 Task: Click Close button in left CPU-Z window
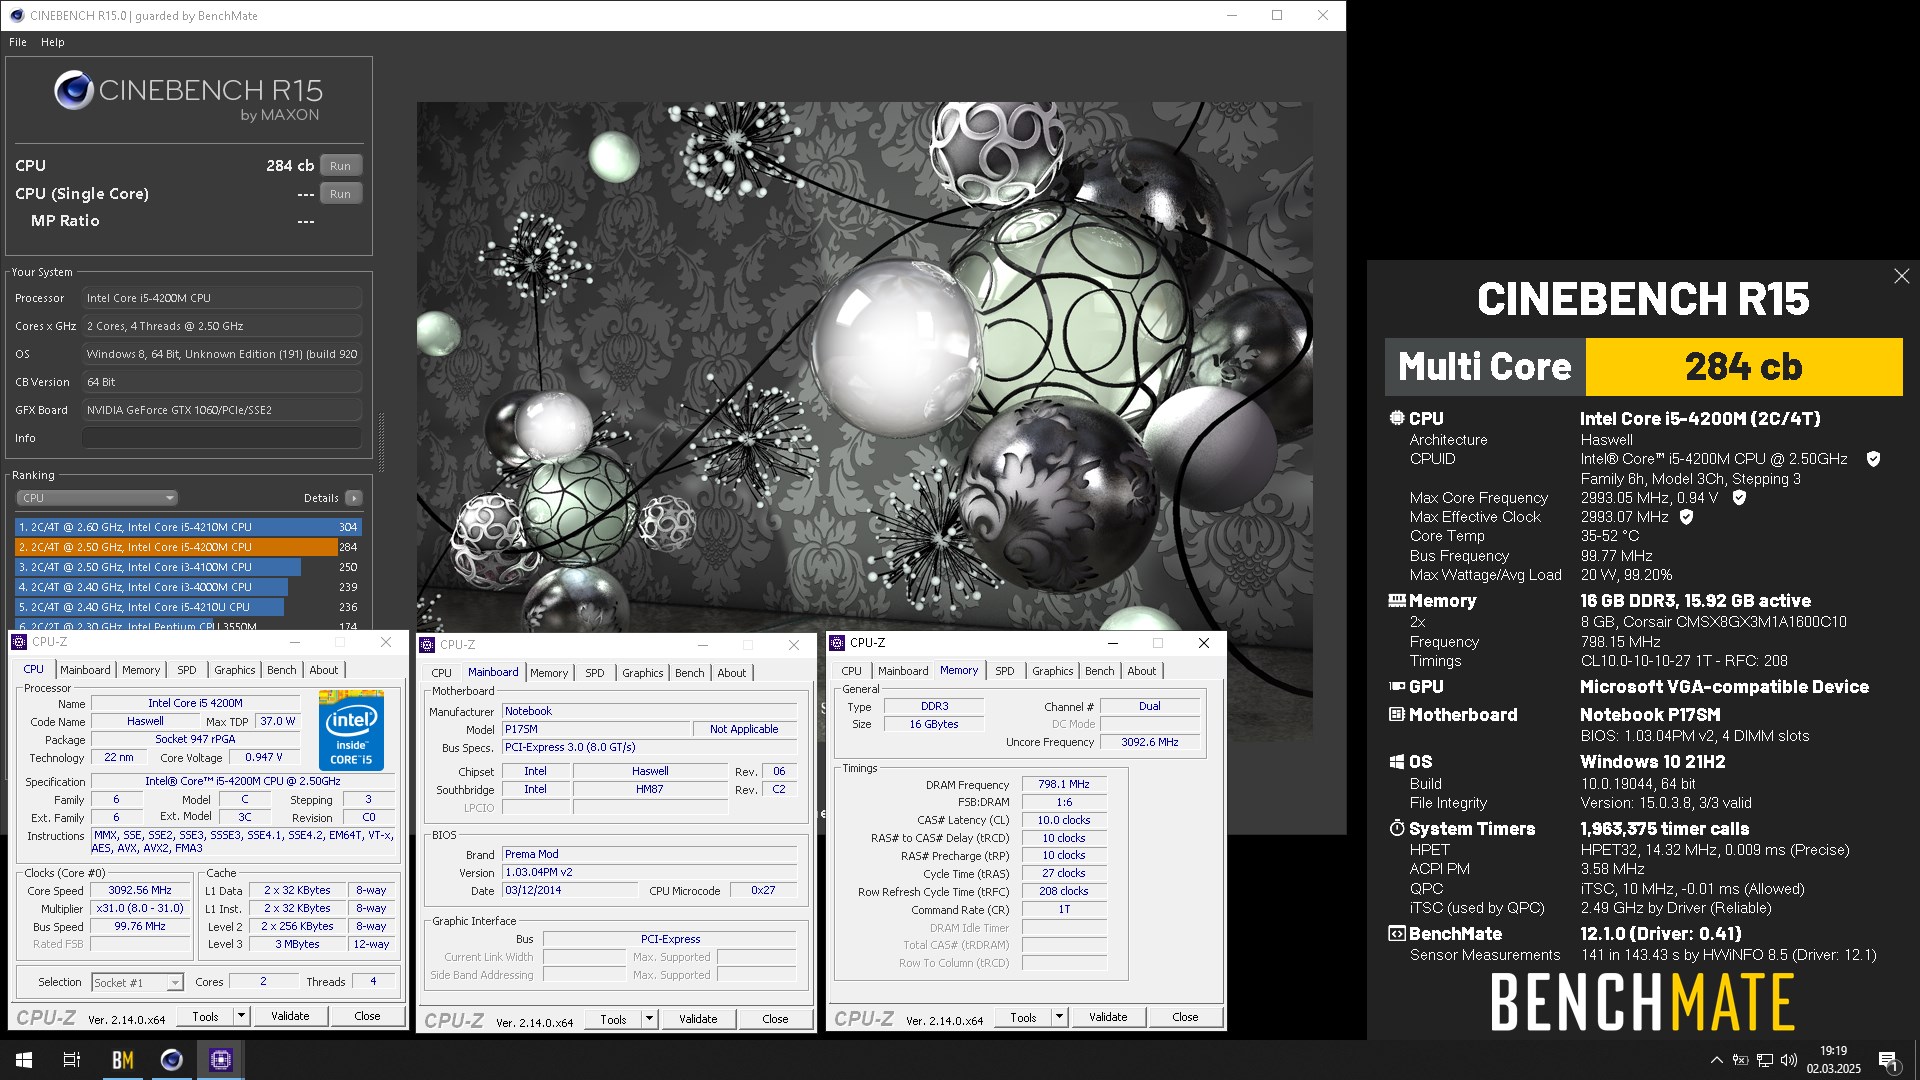pyautogui.click(x=367, y=1016)
